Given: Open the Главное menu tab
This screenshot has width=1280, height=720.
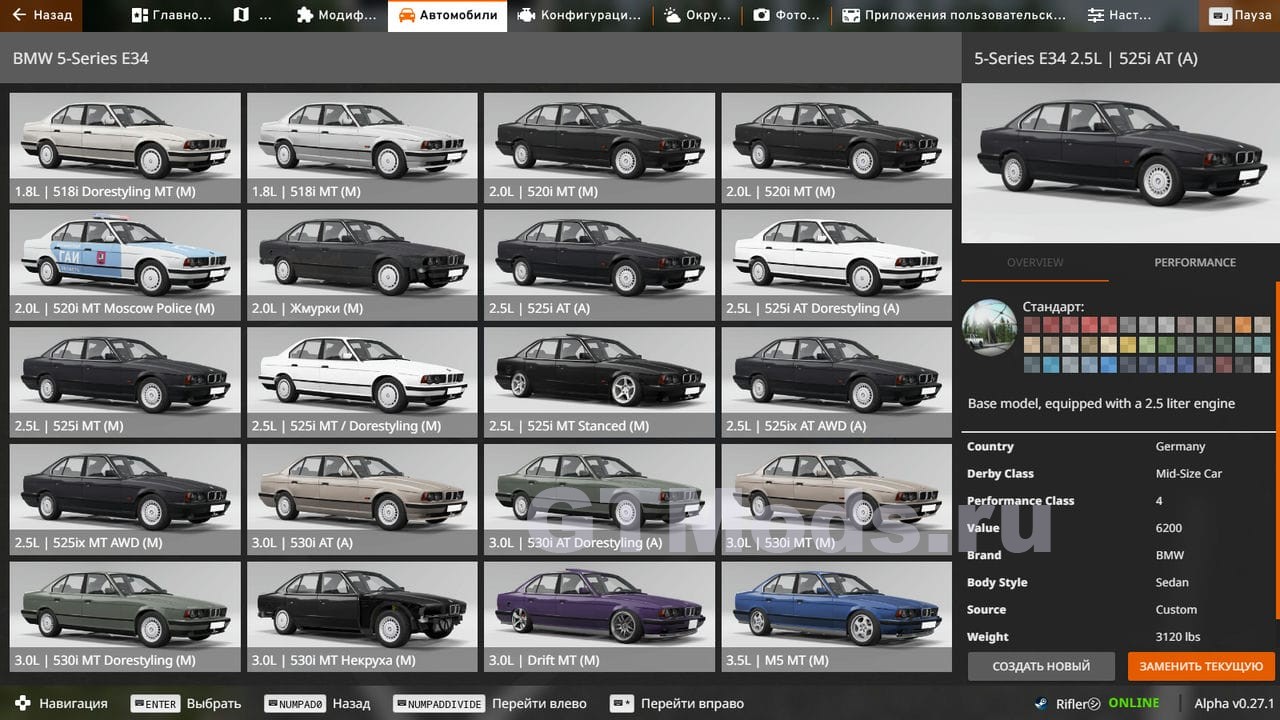Looking at the screenshot, I should [171, 15].
